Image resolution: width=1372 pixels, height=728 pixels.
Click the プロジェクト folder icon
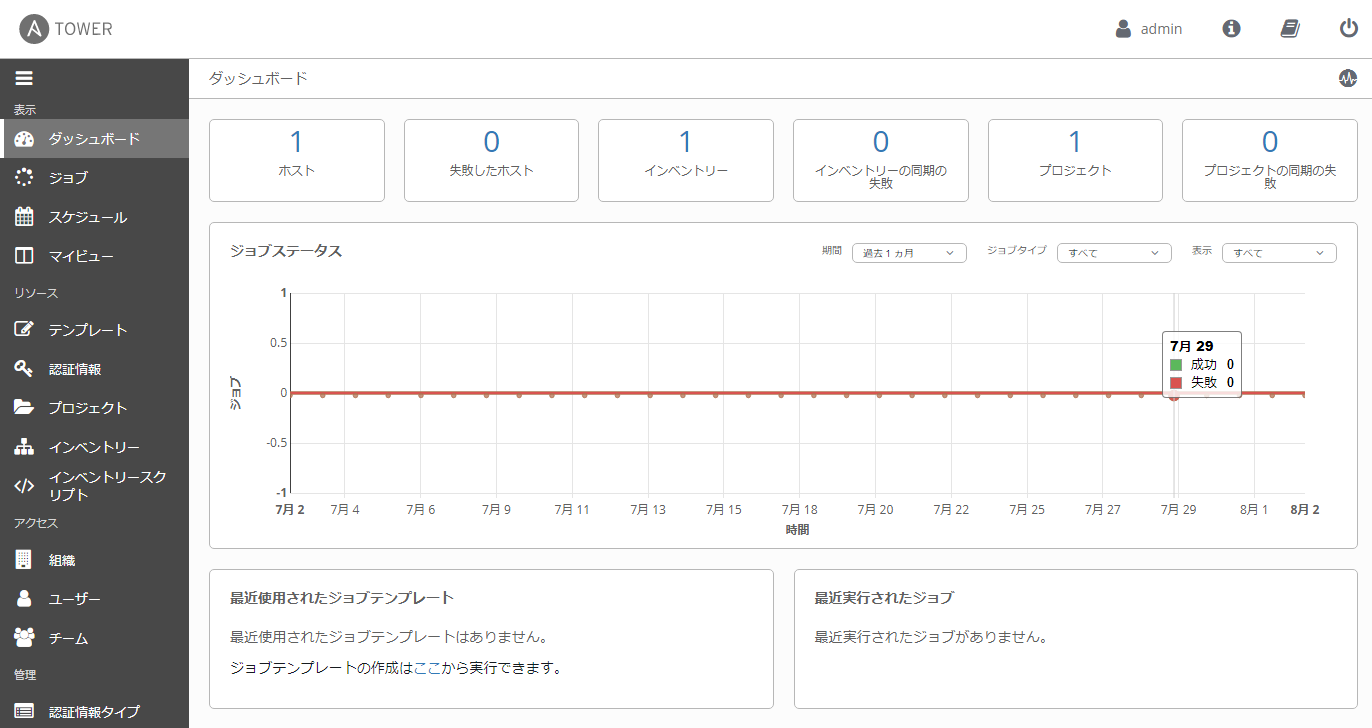[25, 407]
